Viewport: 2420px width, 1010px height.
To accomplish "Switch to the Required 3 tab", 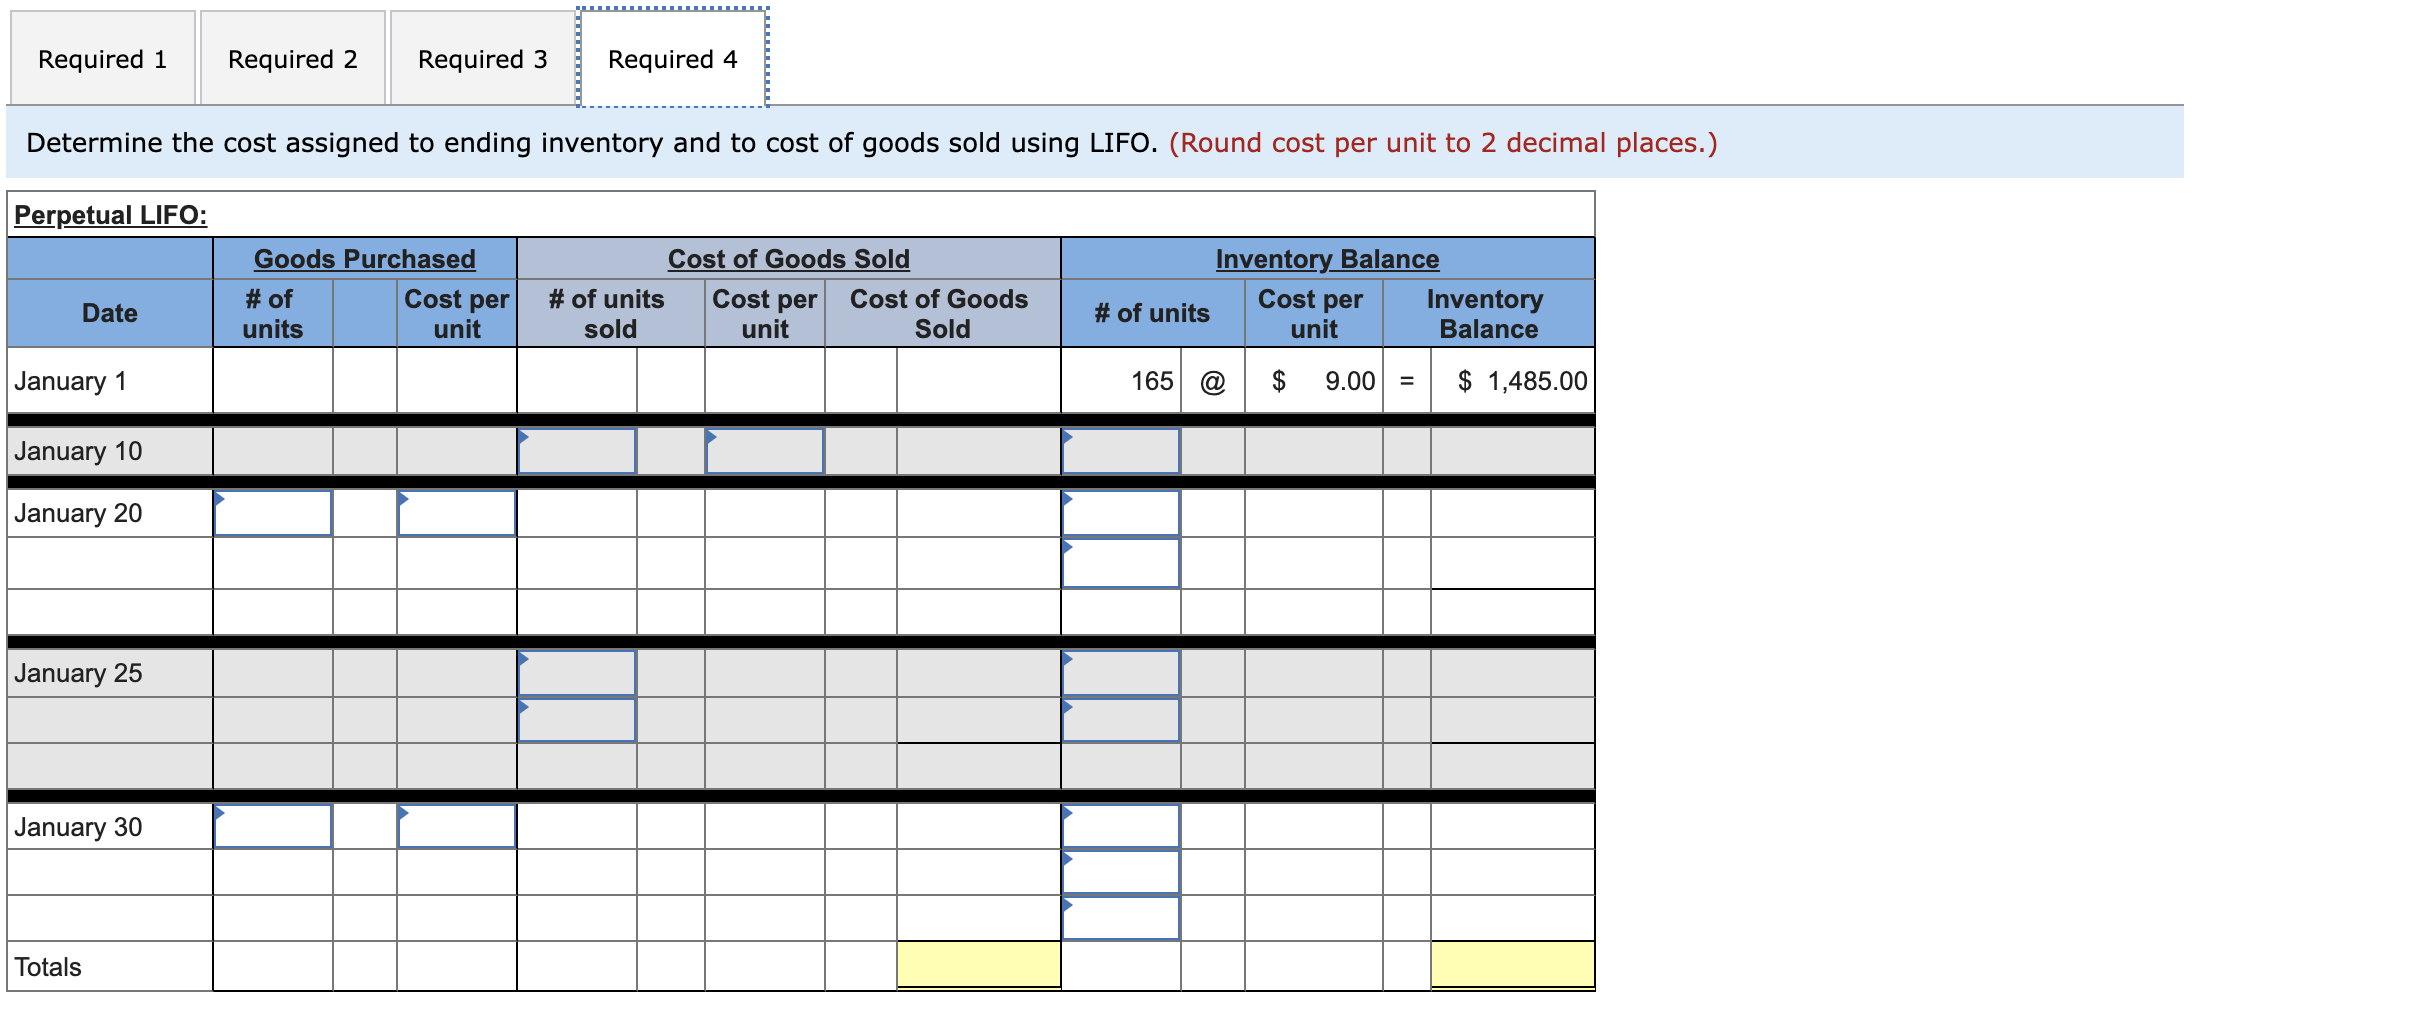I will point(483,58).
